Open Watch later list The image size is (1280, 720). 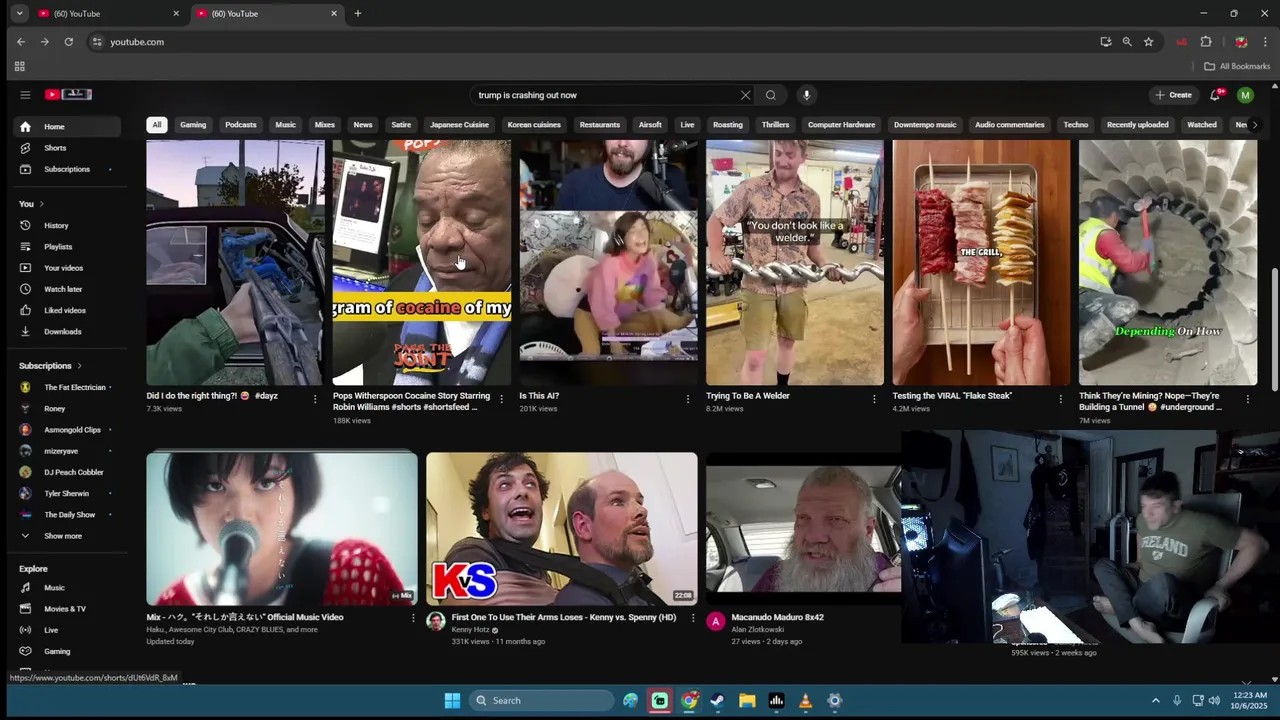tap(66, 289)
